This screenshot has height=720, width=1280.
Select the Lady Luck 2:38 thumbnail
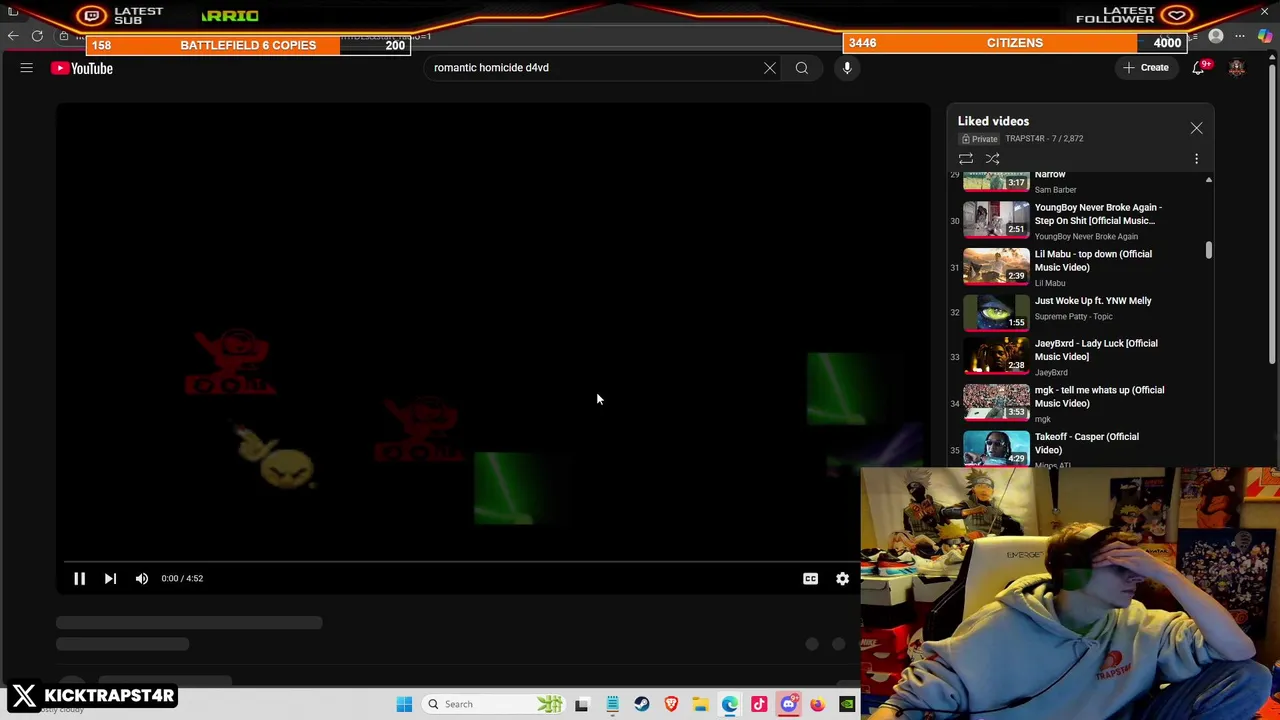(996, 356)
